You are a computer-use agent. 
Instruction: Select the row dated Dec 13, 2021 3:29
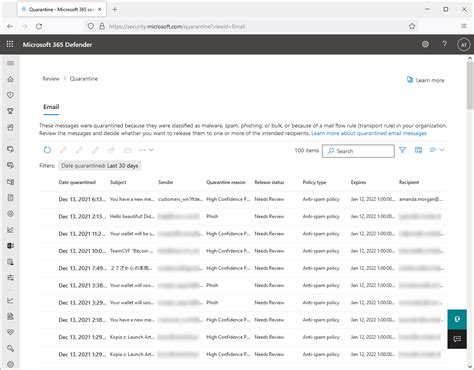click(243, 303)
